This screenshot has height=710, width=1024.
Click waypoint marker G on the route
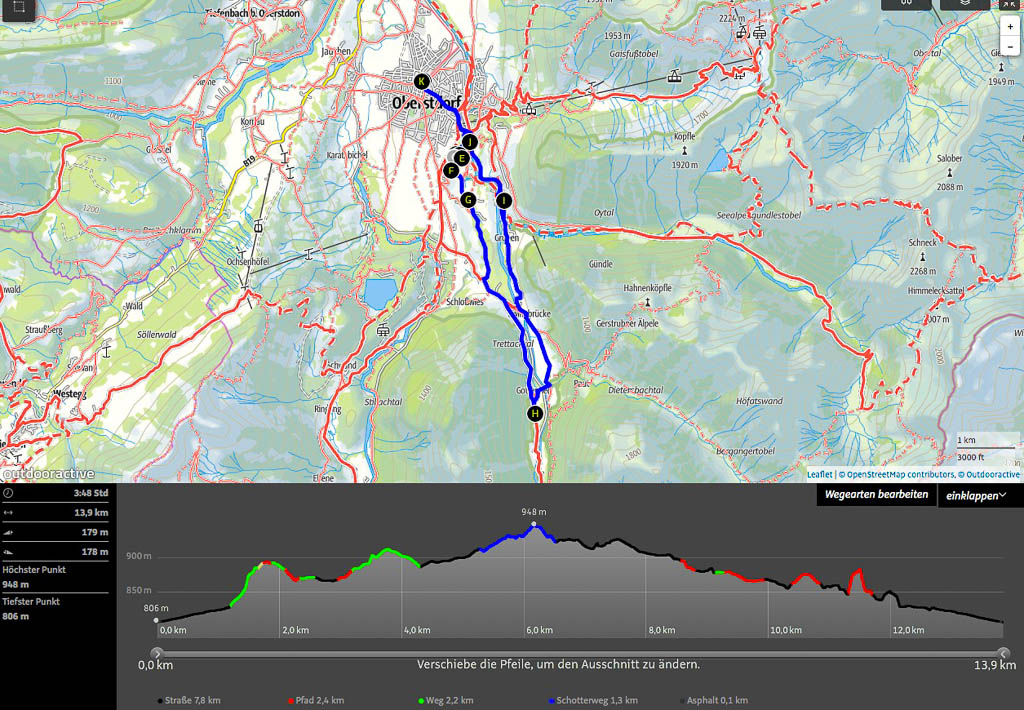pos(467,200)
